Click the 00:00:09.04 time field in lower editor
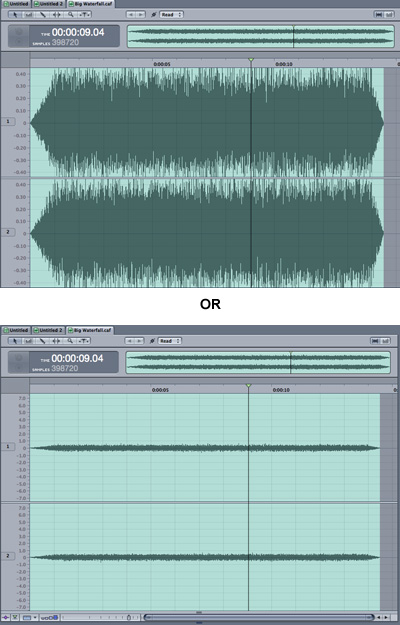Screen dimensions: 400x625 point(77,358)
